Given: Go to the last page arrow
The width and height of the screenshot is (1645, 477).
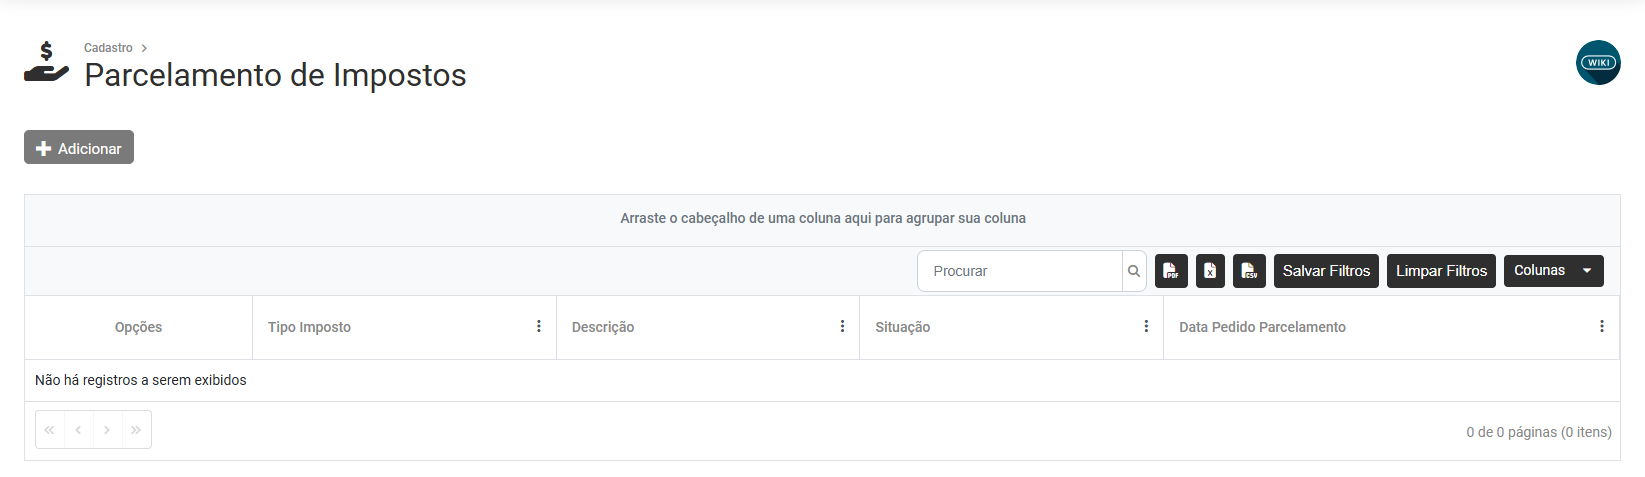Looking at the screenshot, I should click(136, 430).
